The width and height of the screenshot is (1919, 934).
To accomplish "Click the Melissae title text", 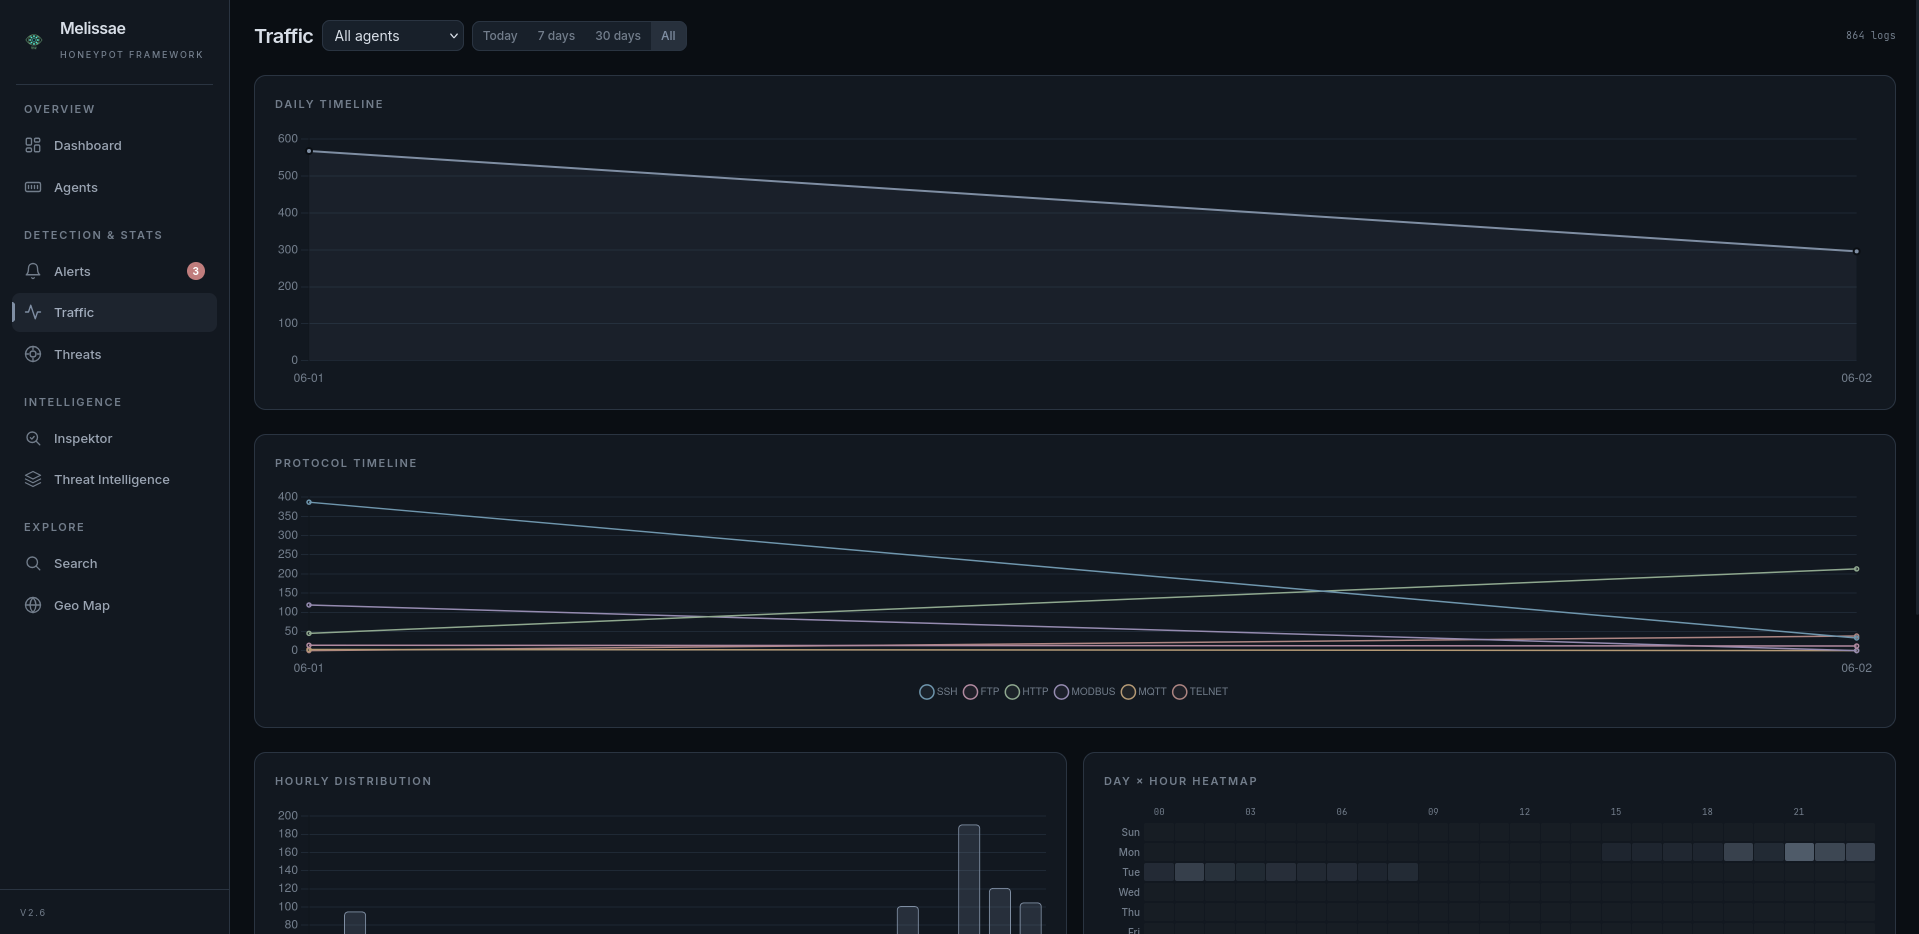I will [x=93, y=28].
